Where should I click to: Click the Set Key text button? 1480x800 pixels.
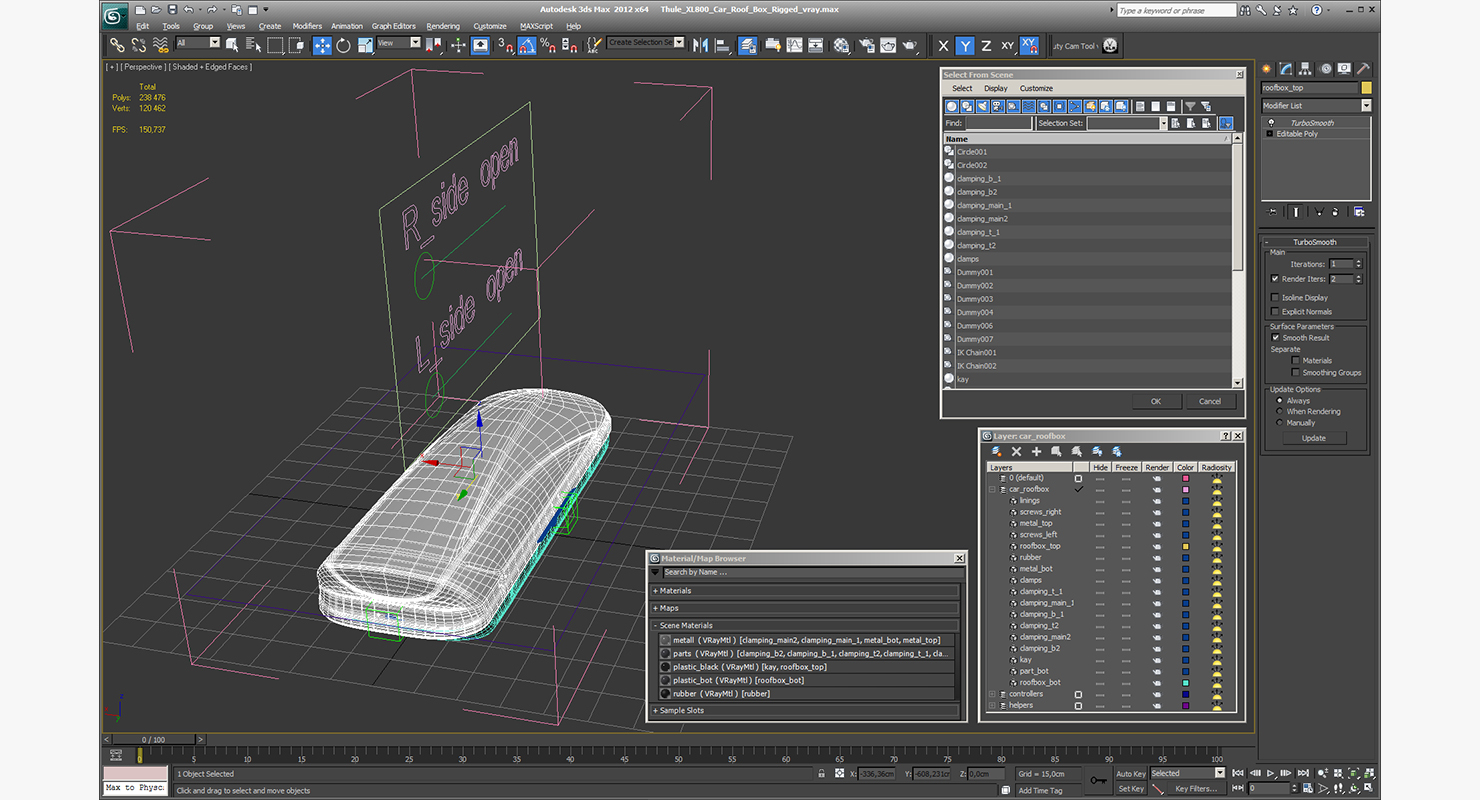[1131, 788]
